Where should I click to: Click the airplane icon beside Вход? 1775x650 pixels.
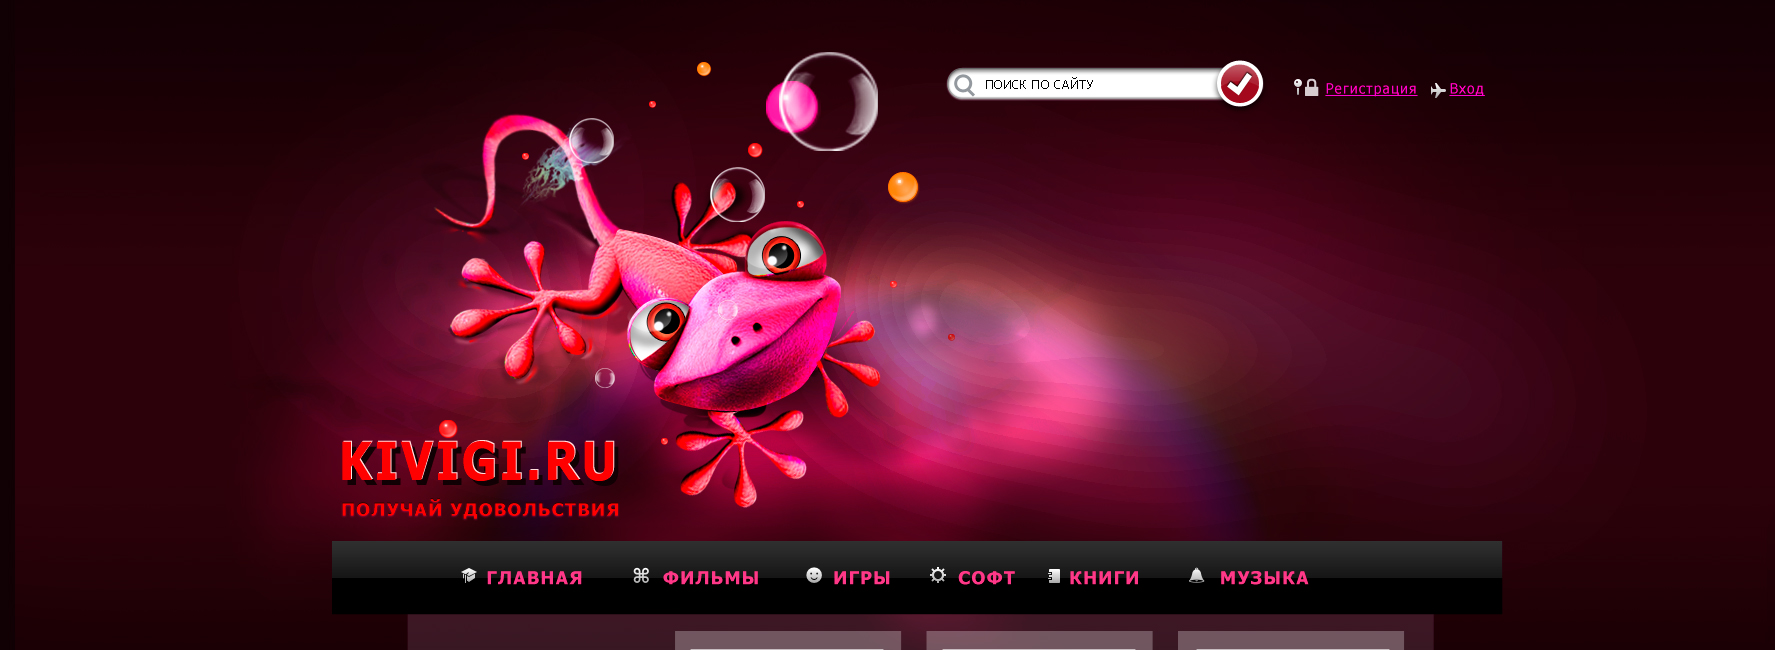tap(1438, 90)
